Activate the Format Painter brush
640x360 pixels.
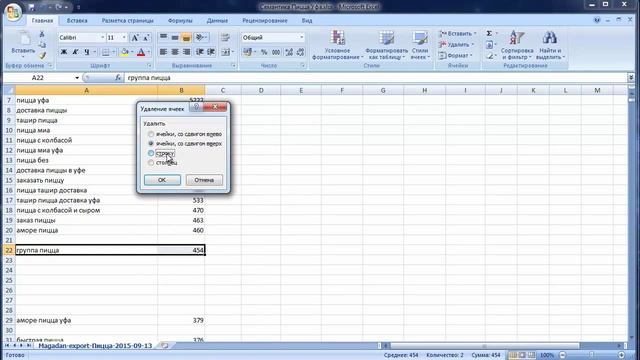[42, 55]
